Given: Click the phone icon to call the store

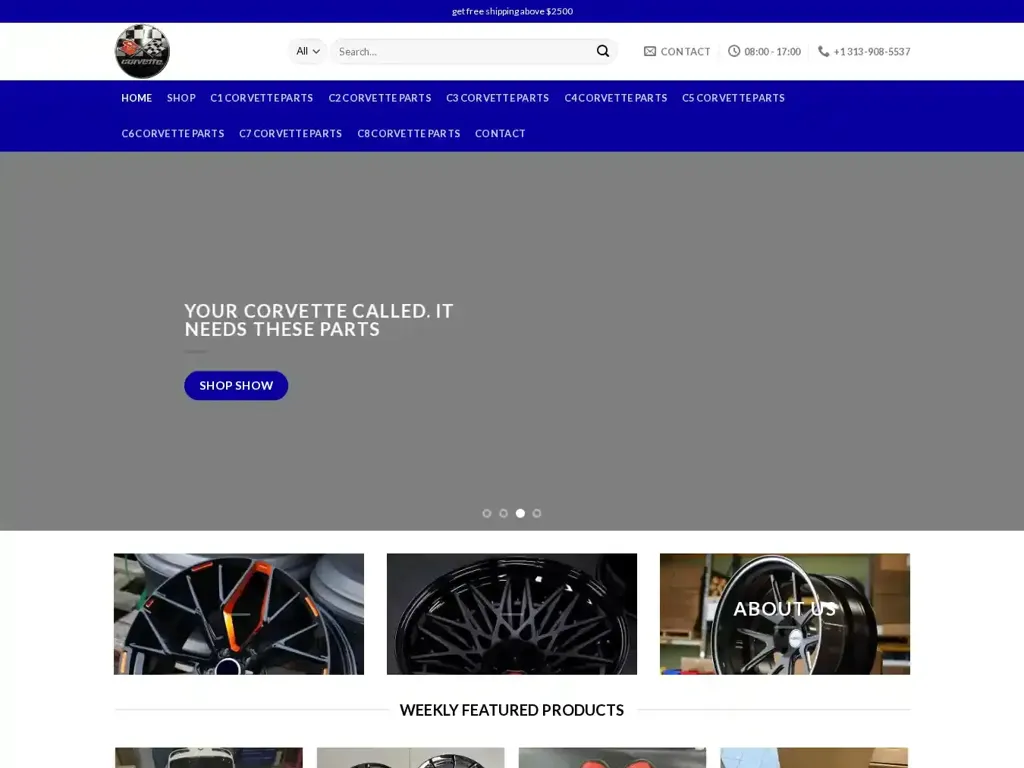Looking at the screenshot, I should pos(822,51).
